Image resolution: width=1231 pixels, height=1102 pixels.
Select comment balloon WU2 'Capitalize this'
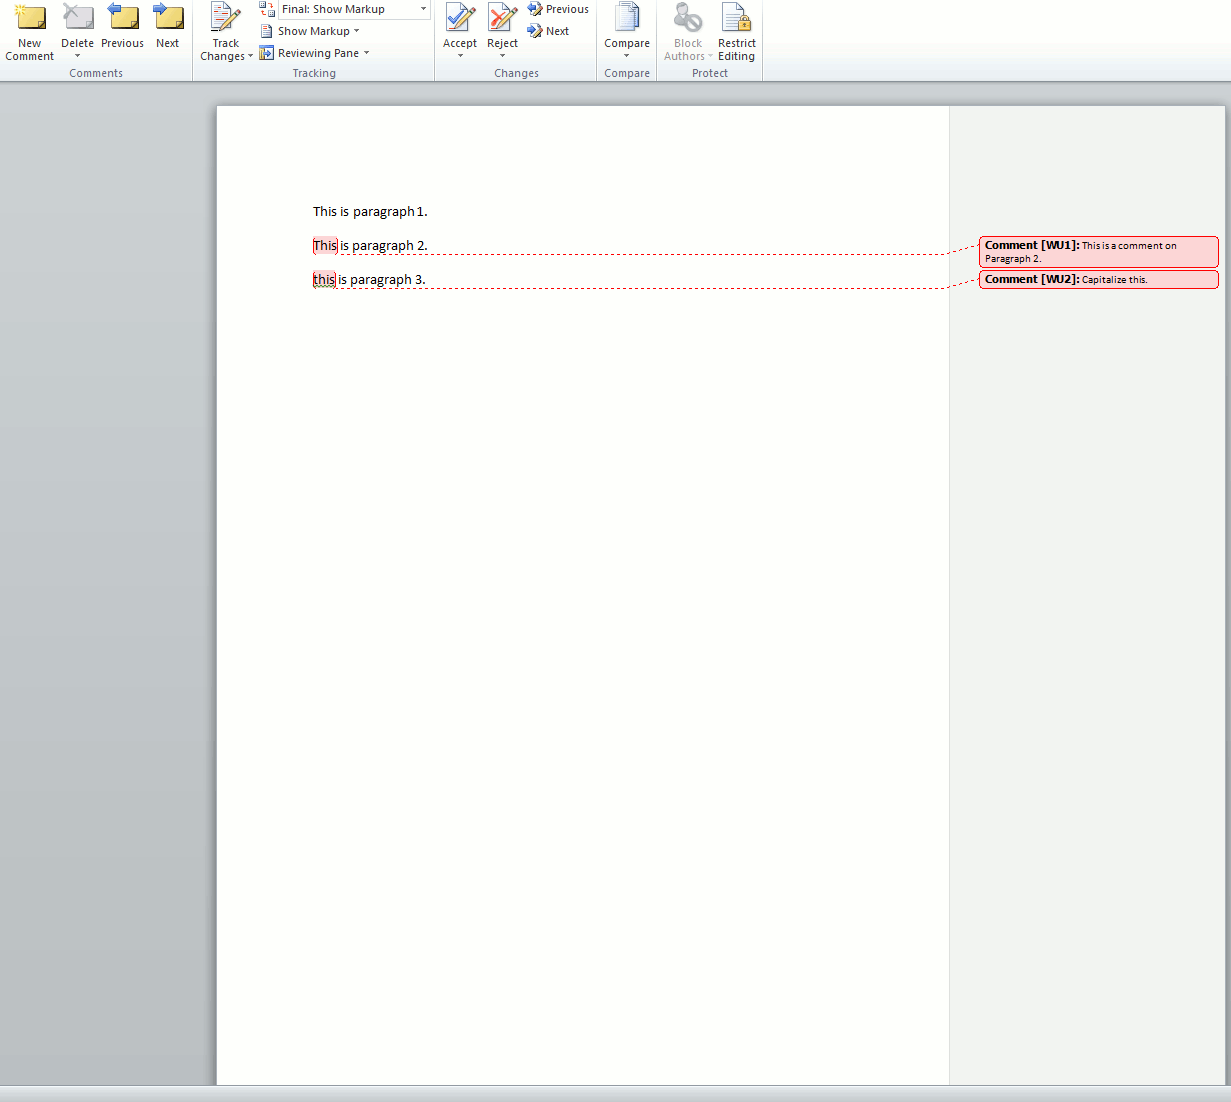point(1099,280)
